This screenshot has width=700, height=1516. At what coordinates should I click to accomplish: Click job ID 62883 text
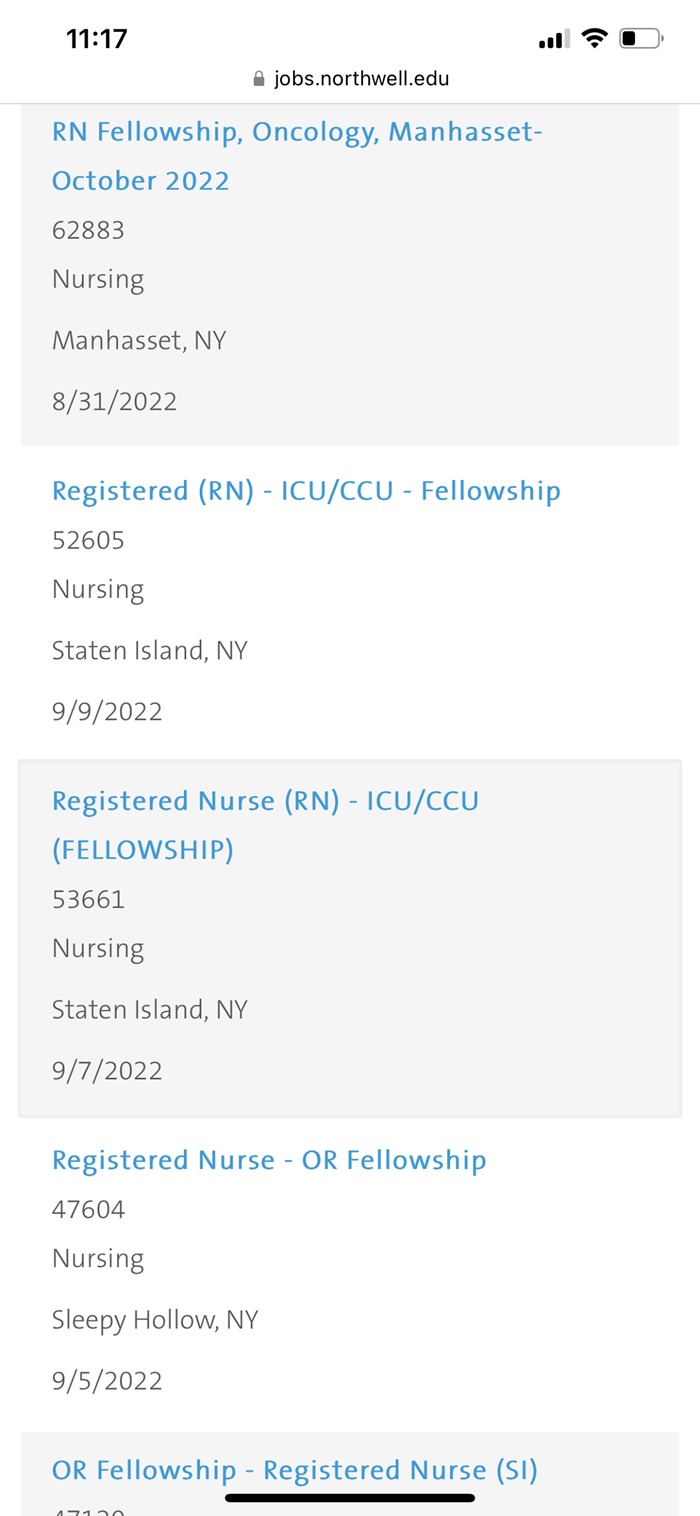tap(88, 230)
